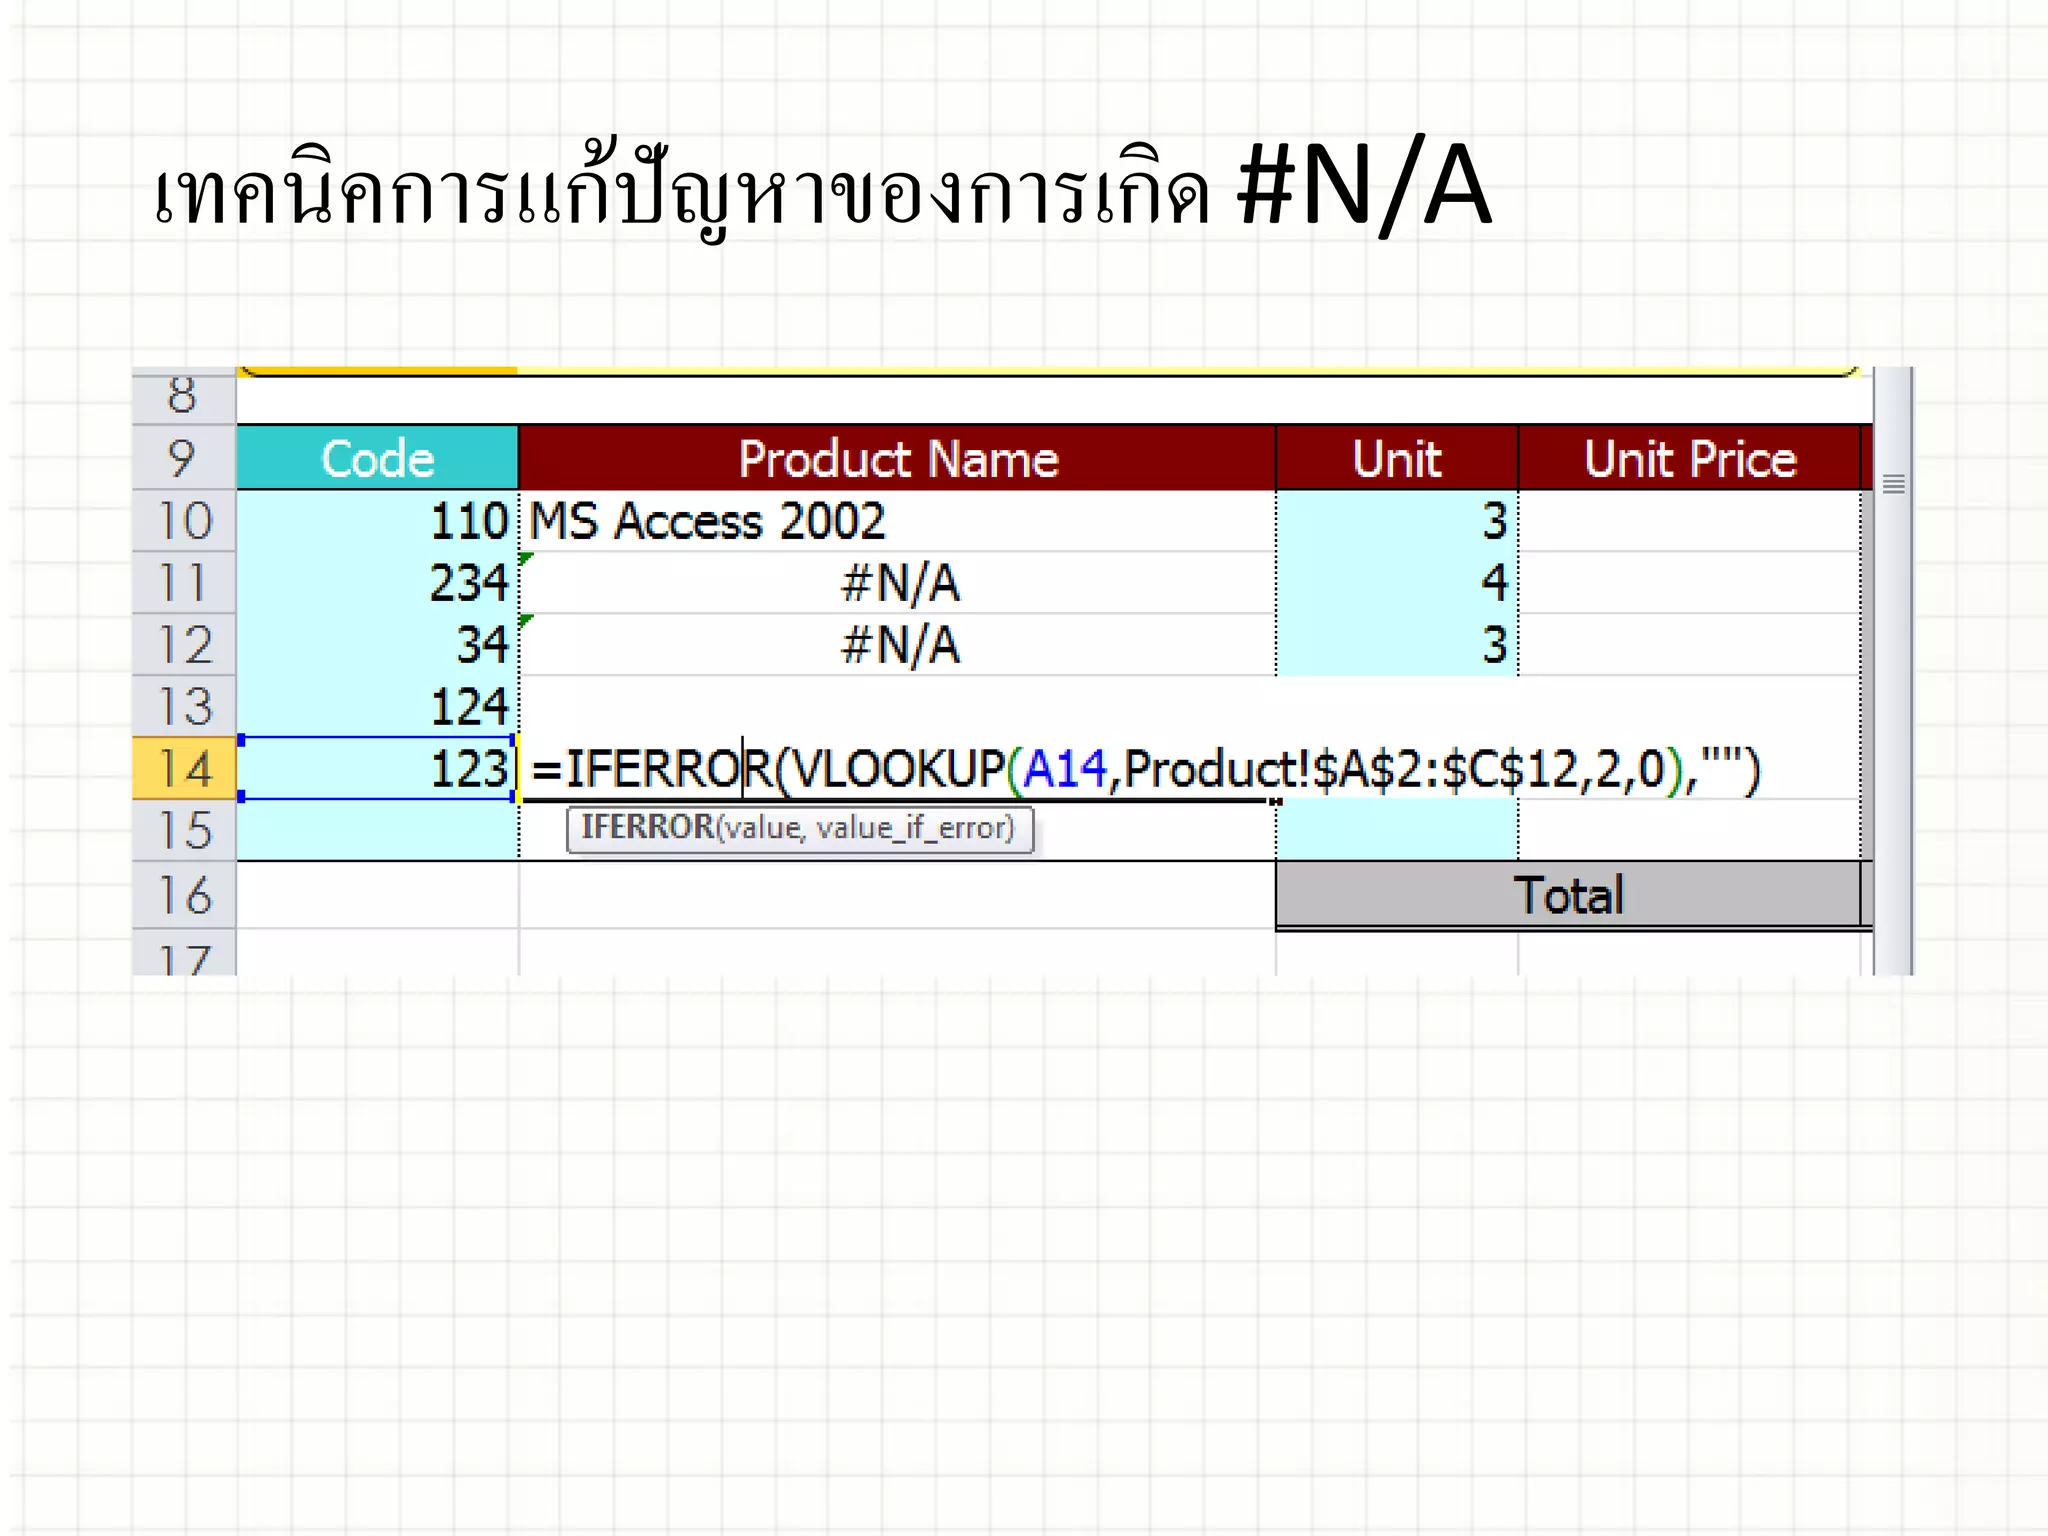Image resolution: width=2048 pixels, height=1536 pixels.
Task: Click row header 12
Action: (x=184, y=645)
